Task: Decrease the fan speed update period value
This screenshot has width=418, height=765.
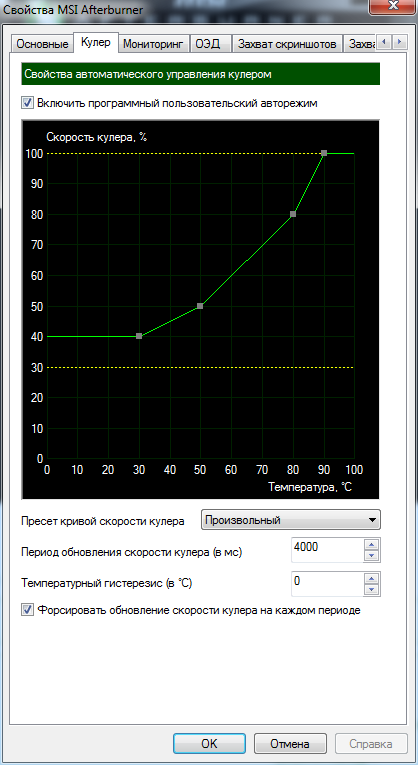Action: pyautogui.click(x=372, y=556)
